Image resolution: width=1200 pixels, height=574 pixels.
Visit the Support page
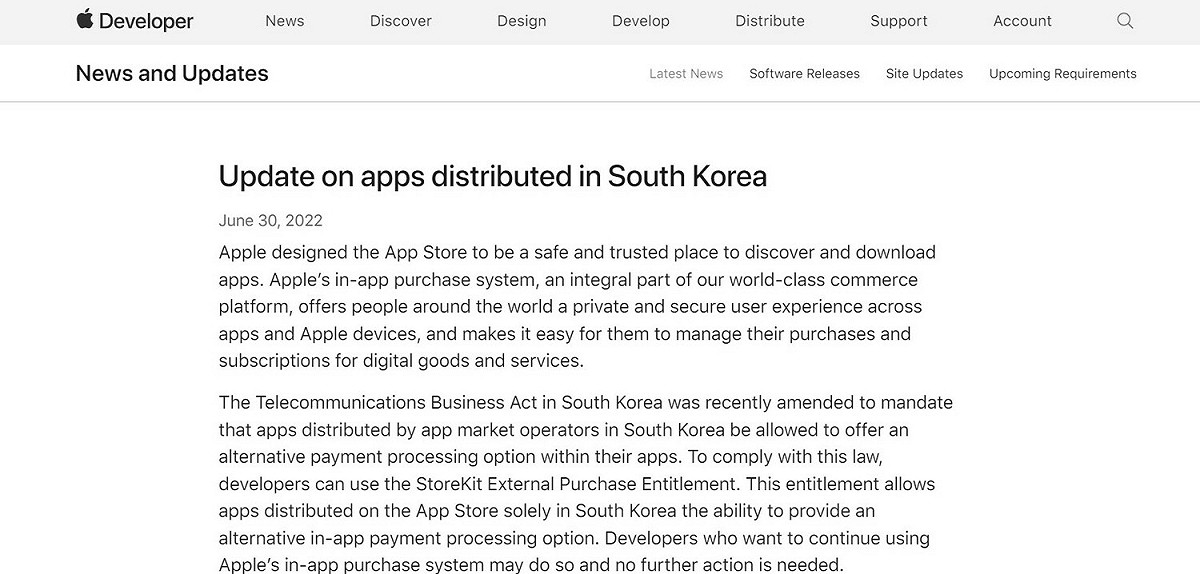[x=899, y=21]
